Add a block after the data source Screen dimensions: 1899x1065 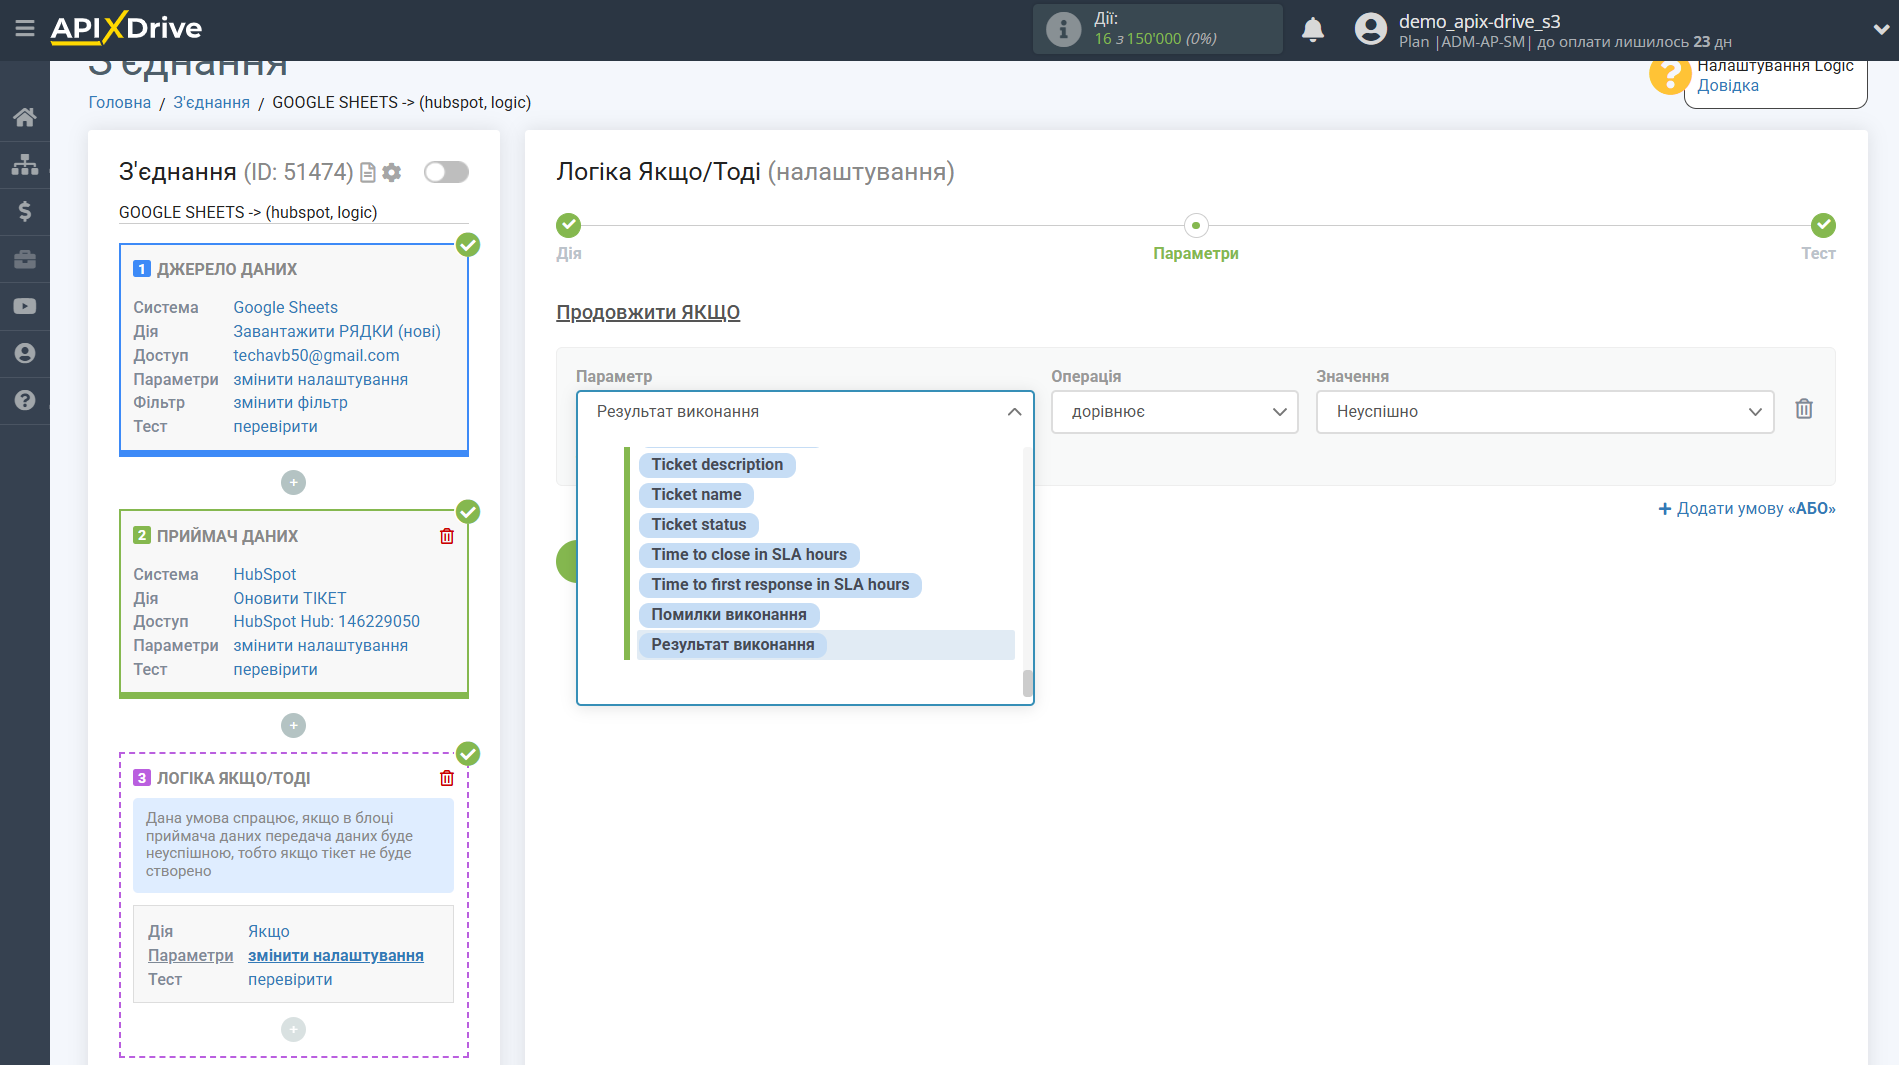click(x=293, y=482)
